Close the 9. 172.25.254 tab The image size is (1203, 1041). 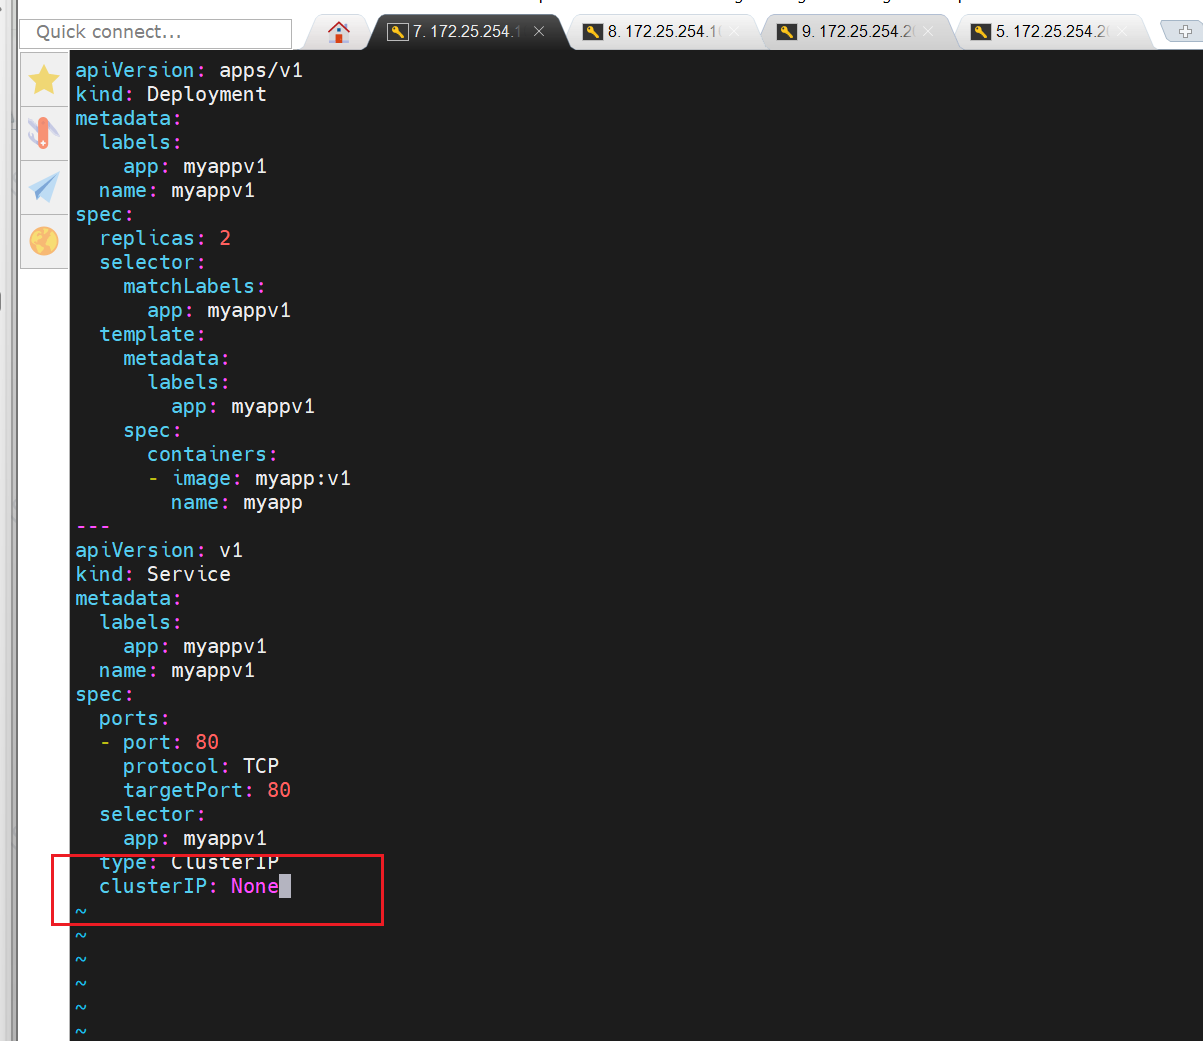(928, 31)
